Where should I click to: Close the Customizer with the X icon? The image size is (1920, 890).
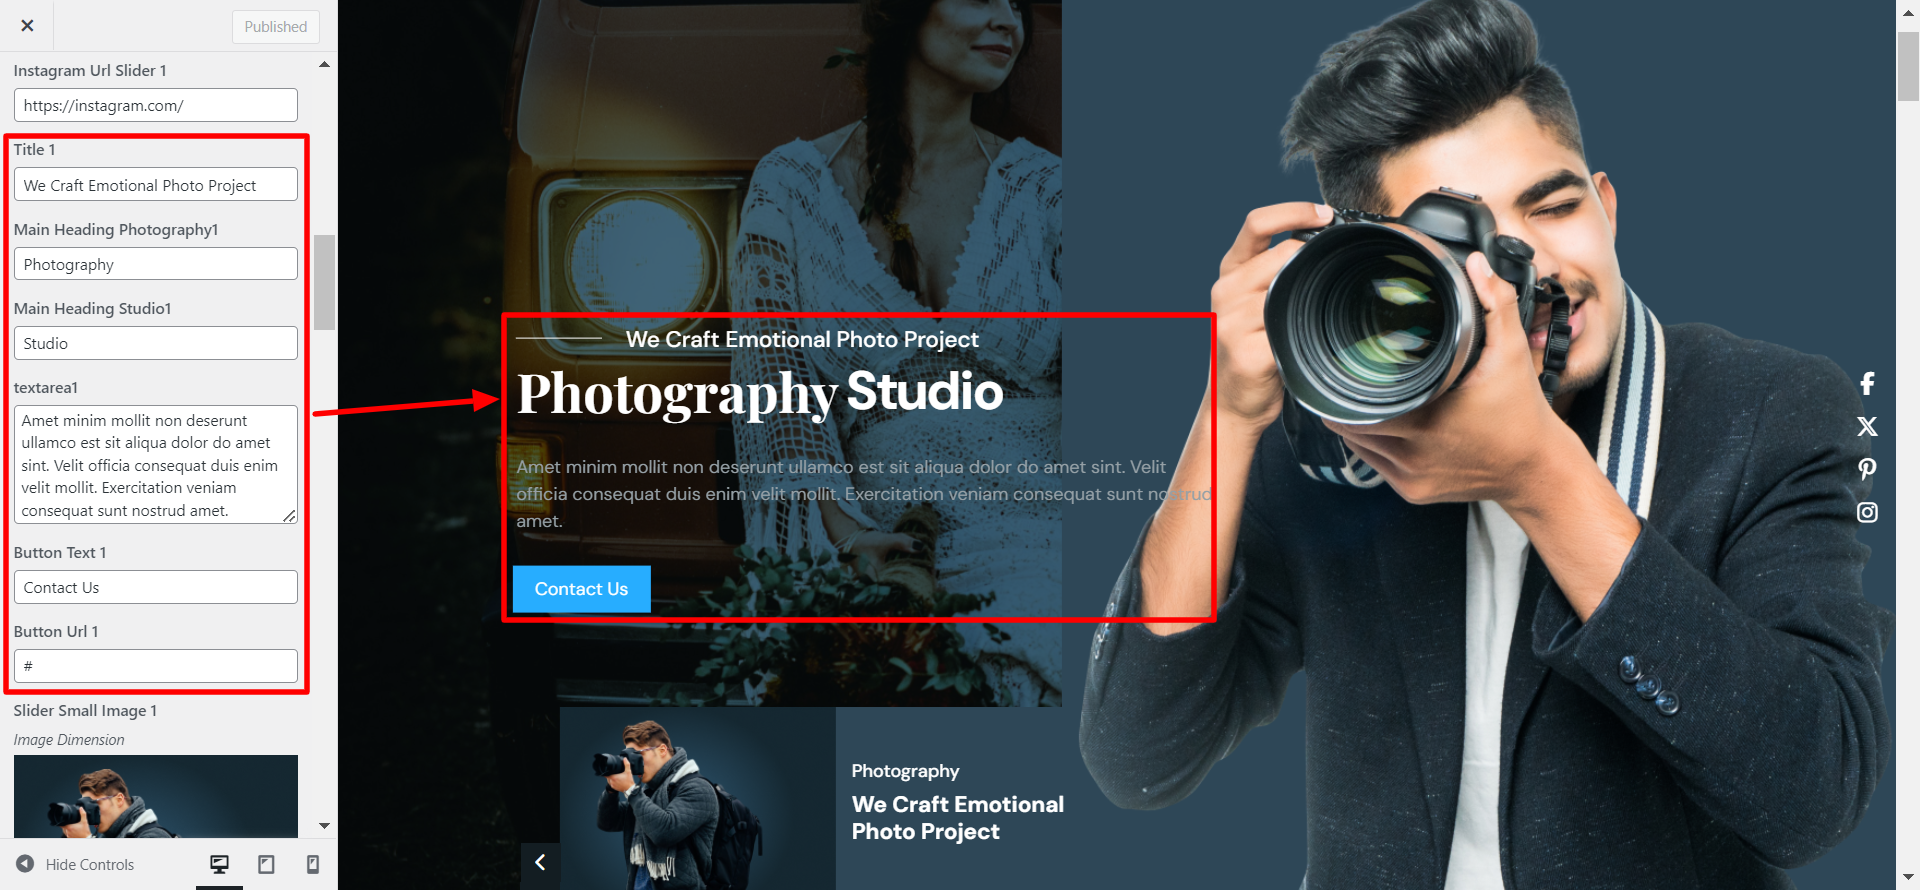[x=27, y=26]
